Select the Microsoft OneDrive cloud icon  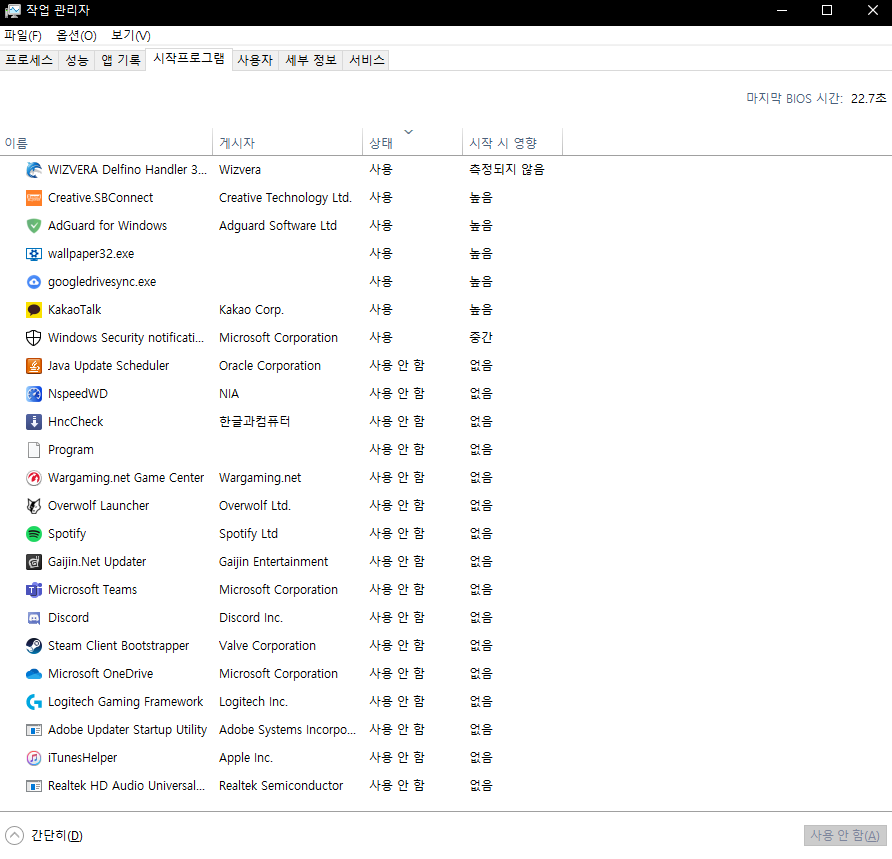(34, 674)
